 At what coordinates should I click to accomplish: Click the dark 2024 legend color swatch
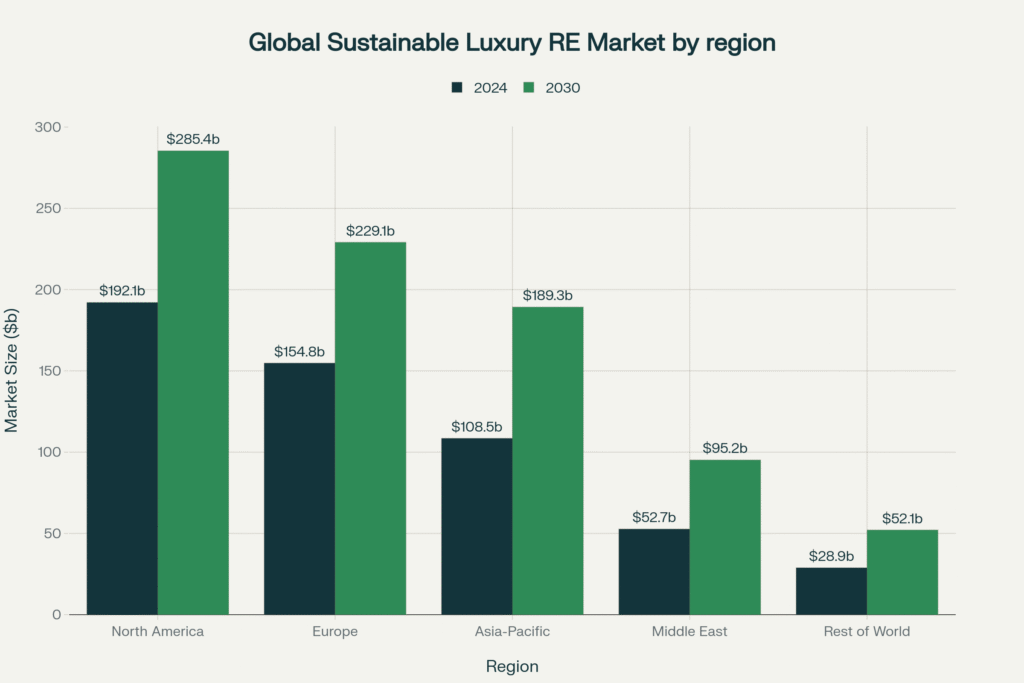[457, 88]
